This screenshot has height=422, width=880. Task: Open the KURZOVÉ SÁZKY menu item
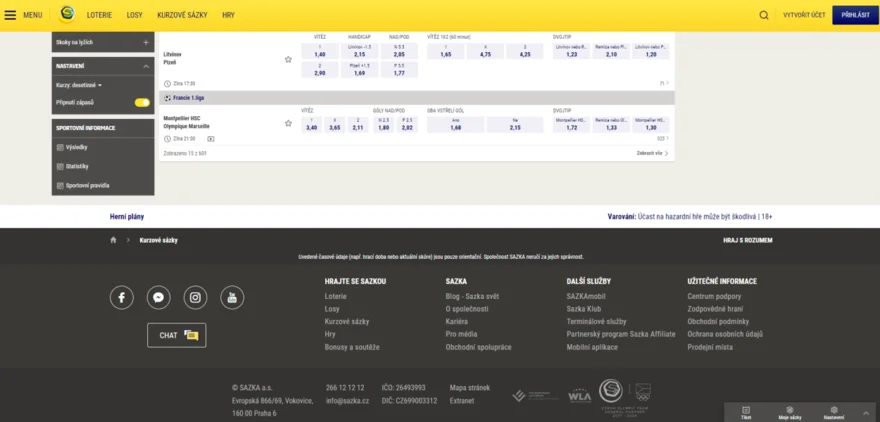(x=182, y=15)
